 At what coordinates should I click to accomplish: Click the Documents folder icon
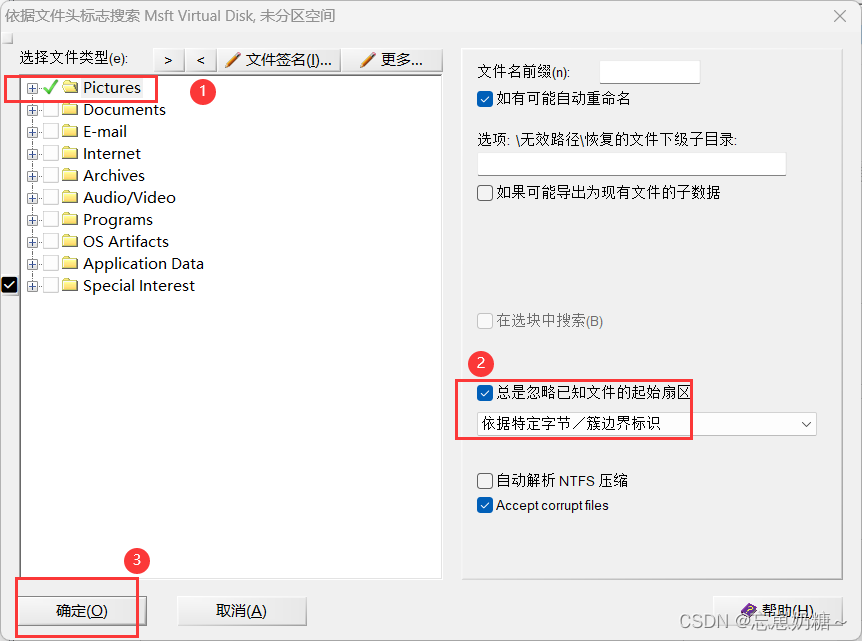[70, 109]
